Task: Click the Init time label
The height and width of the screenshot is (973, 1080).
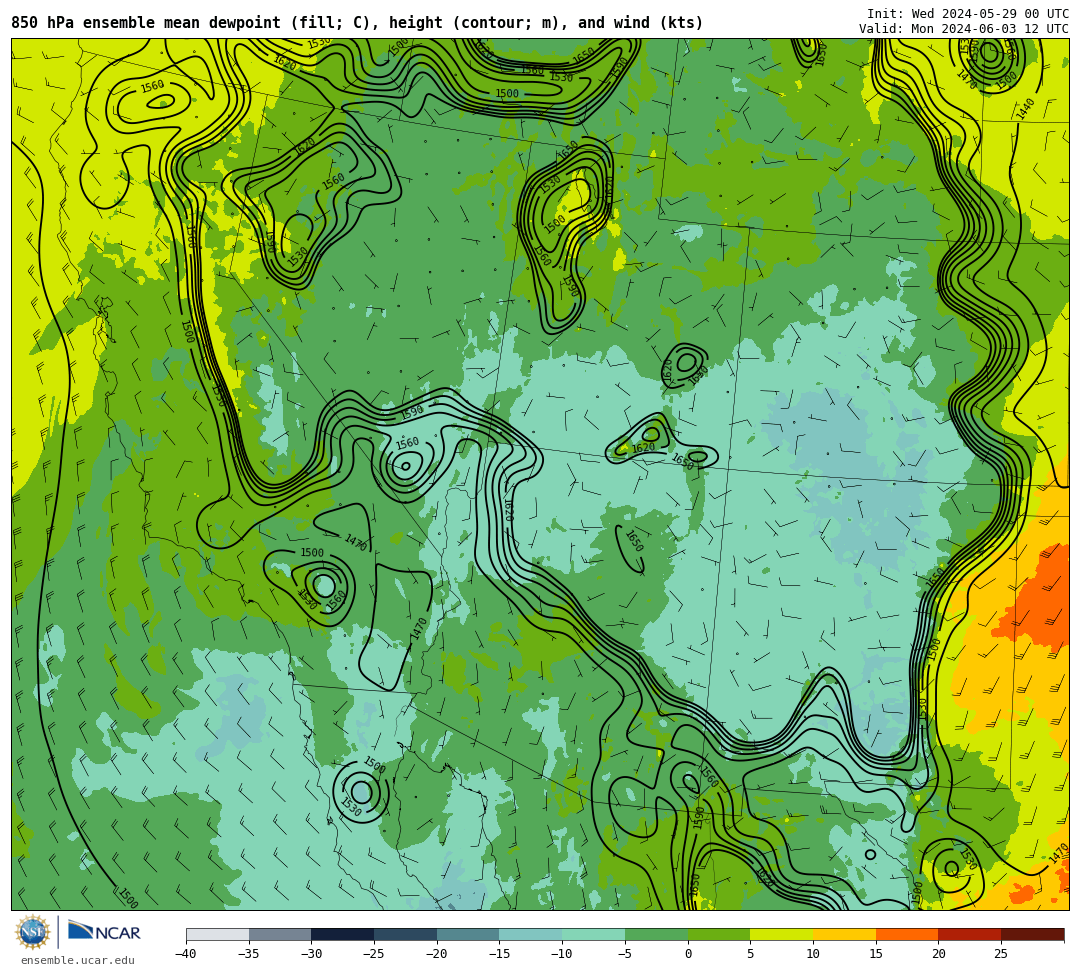Action: click(968, 14)
